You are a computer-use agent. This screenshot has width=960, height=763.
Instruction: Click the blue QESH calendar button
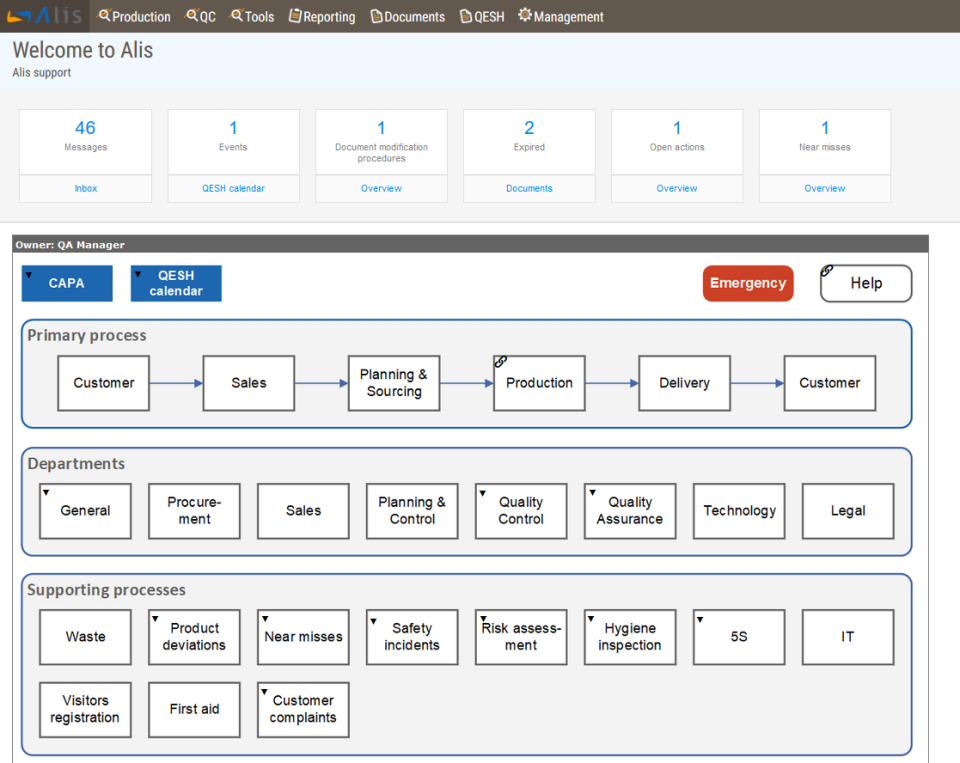point(175,283)
